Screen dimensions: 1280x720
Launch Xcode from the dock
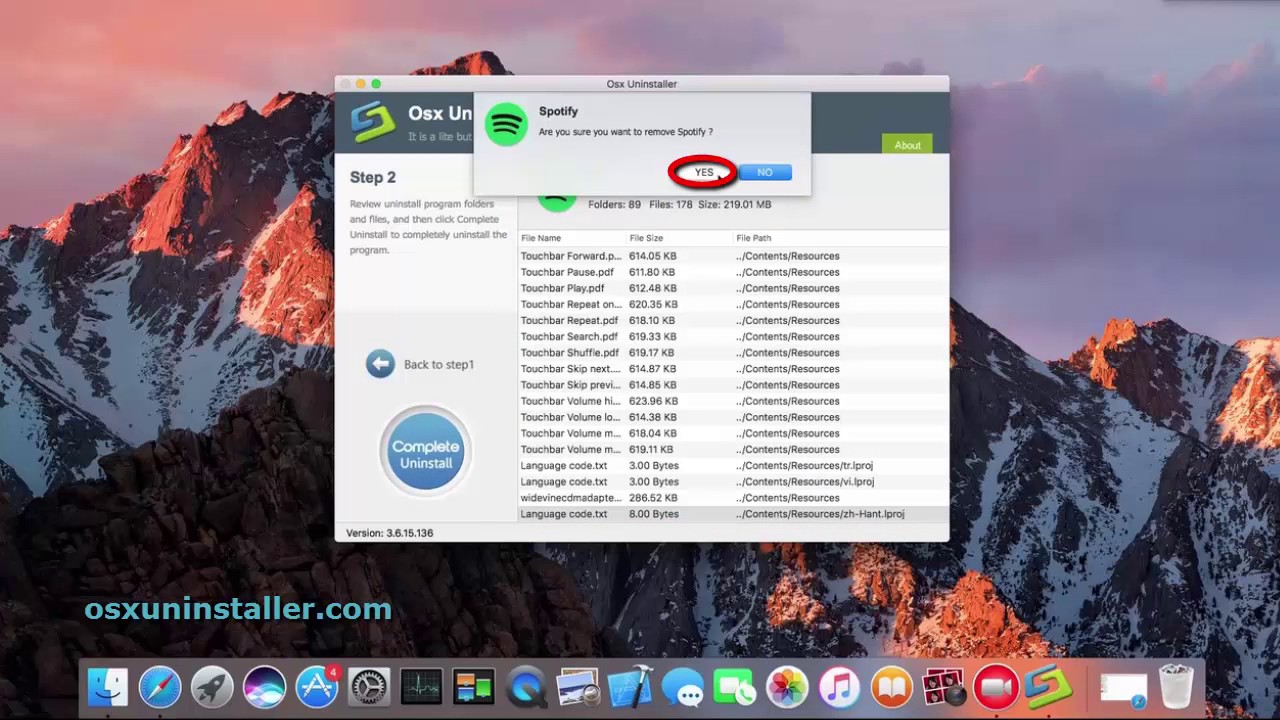pyautogui.click(x=630, y=687)
